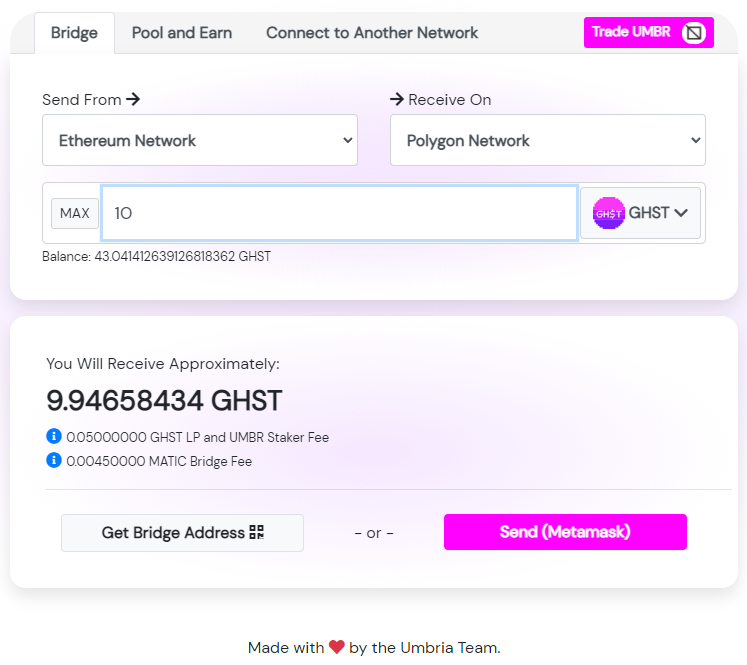This screenshot has height=665, width=747.
Task: Click the pink GHST token logo
Action: (x=609, y=213)
